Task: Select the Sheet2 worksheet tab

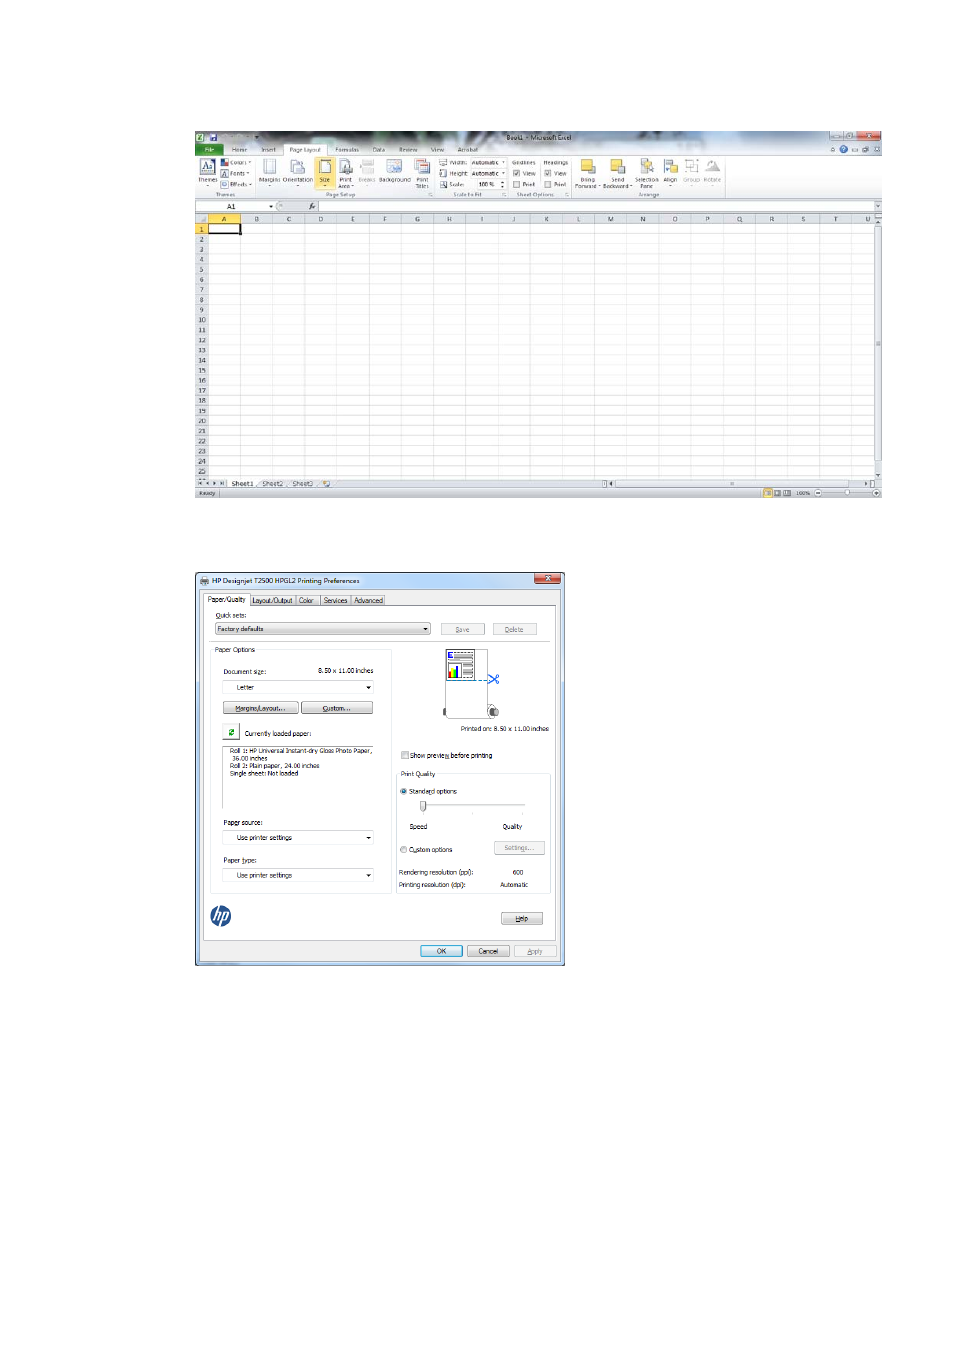Action: click(272, 483)
